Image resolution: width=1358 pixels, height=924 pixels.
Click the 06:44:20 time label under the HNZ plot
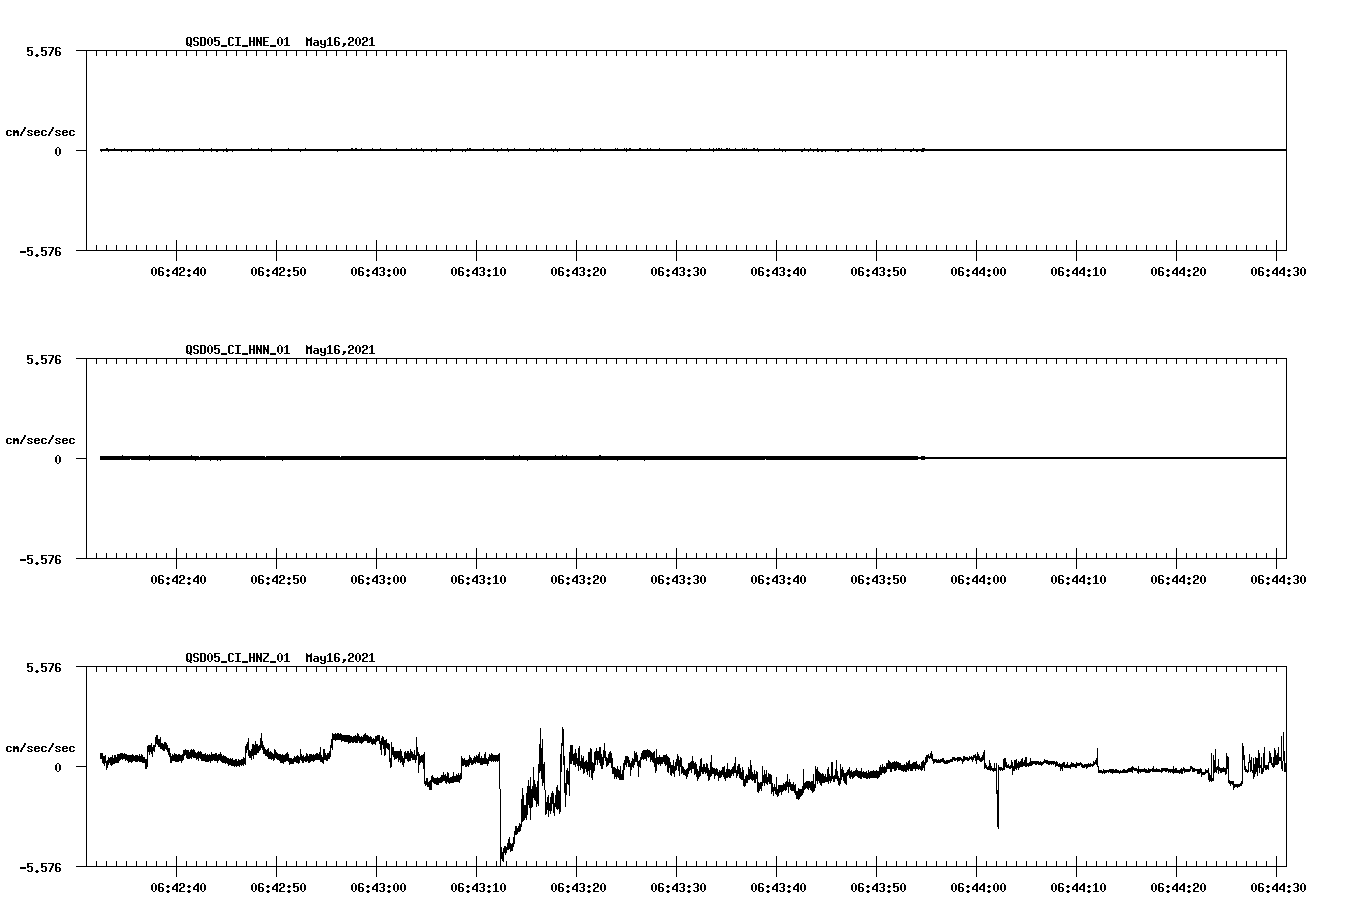click(1178, 887)
